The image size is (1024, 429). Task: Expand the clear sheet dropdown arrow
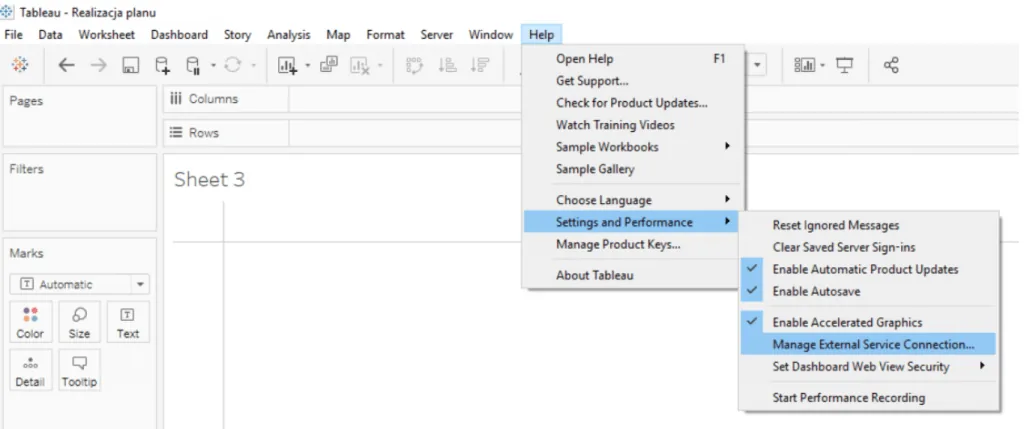pos(379,65)
